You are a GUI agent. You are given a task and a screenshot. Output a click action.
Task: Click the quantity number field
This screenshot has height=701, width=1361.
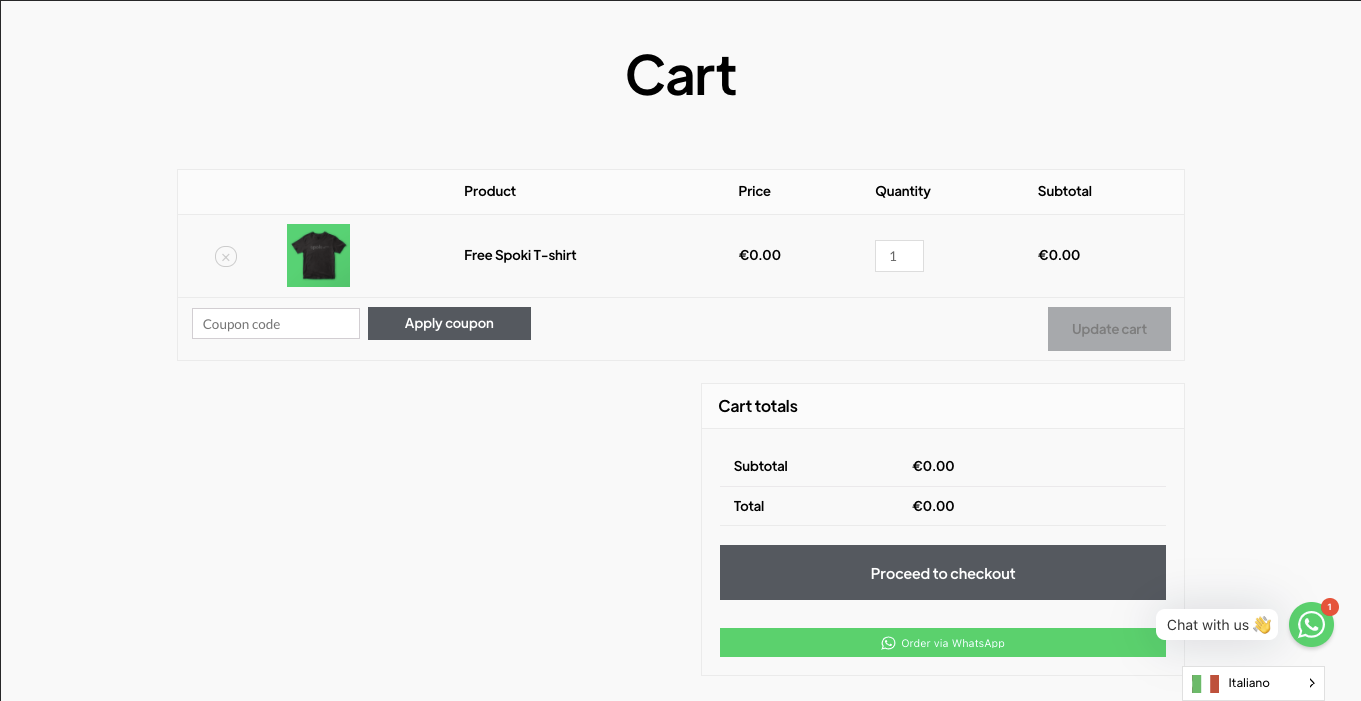[899, 256]
